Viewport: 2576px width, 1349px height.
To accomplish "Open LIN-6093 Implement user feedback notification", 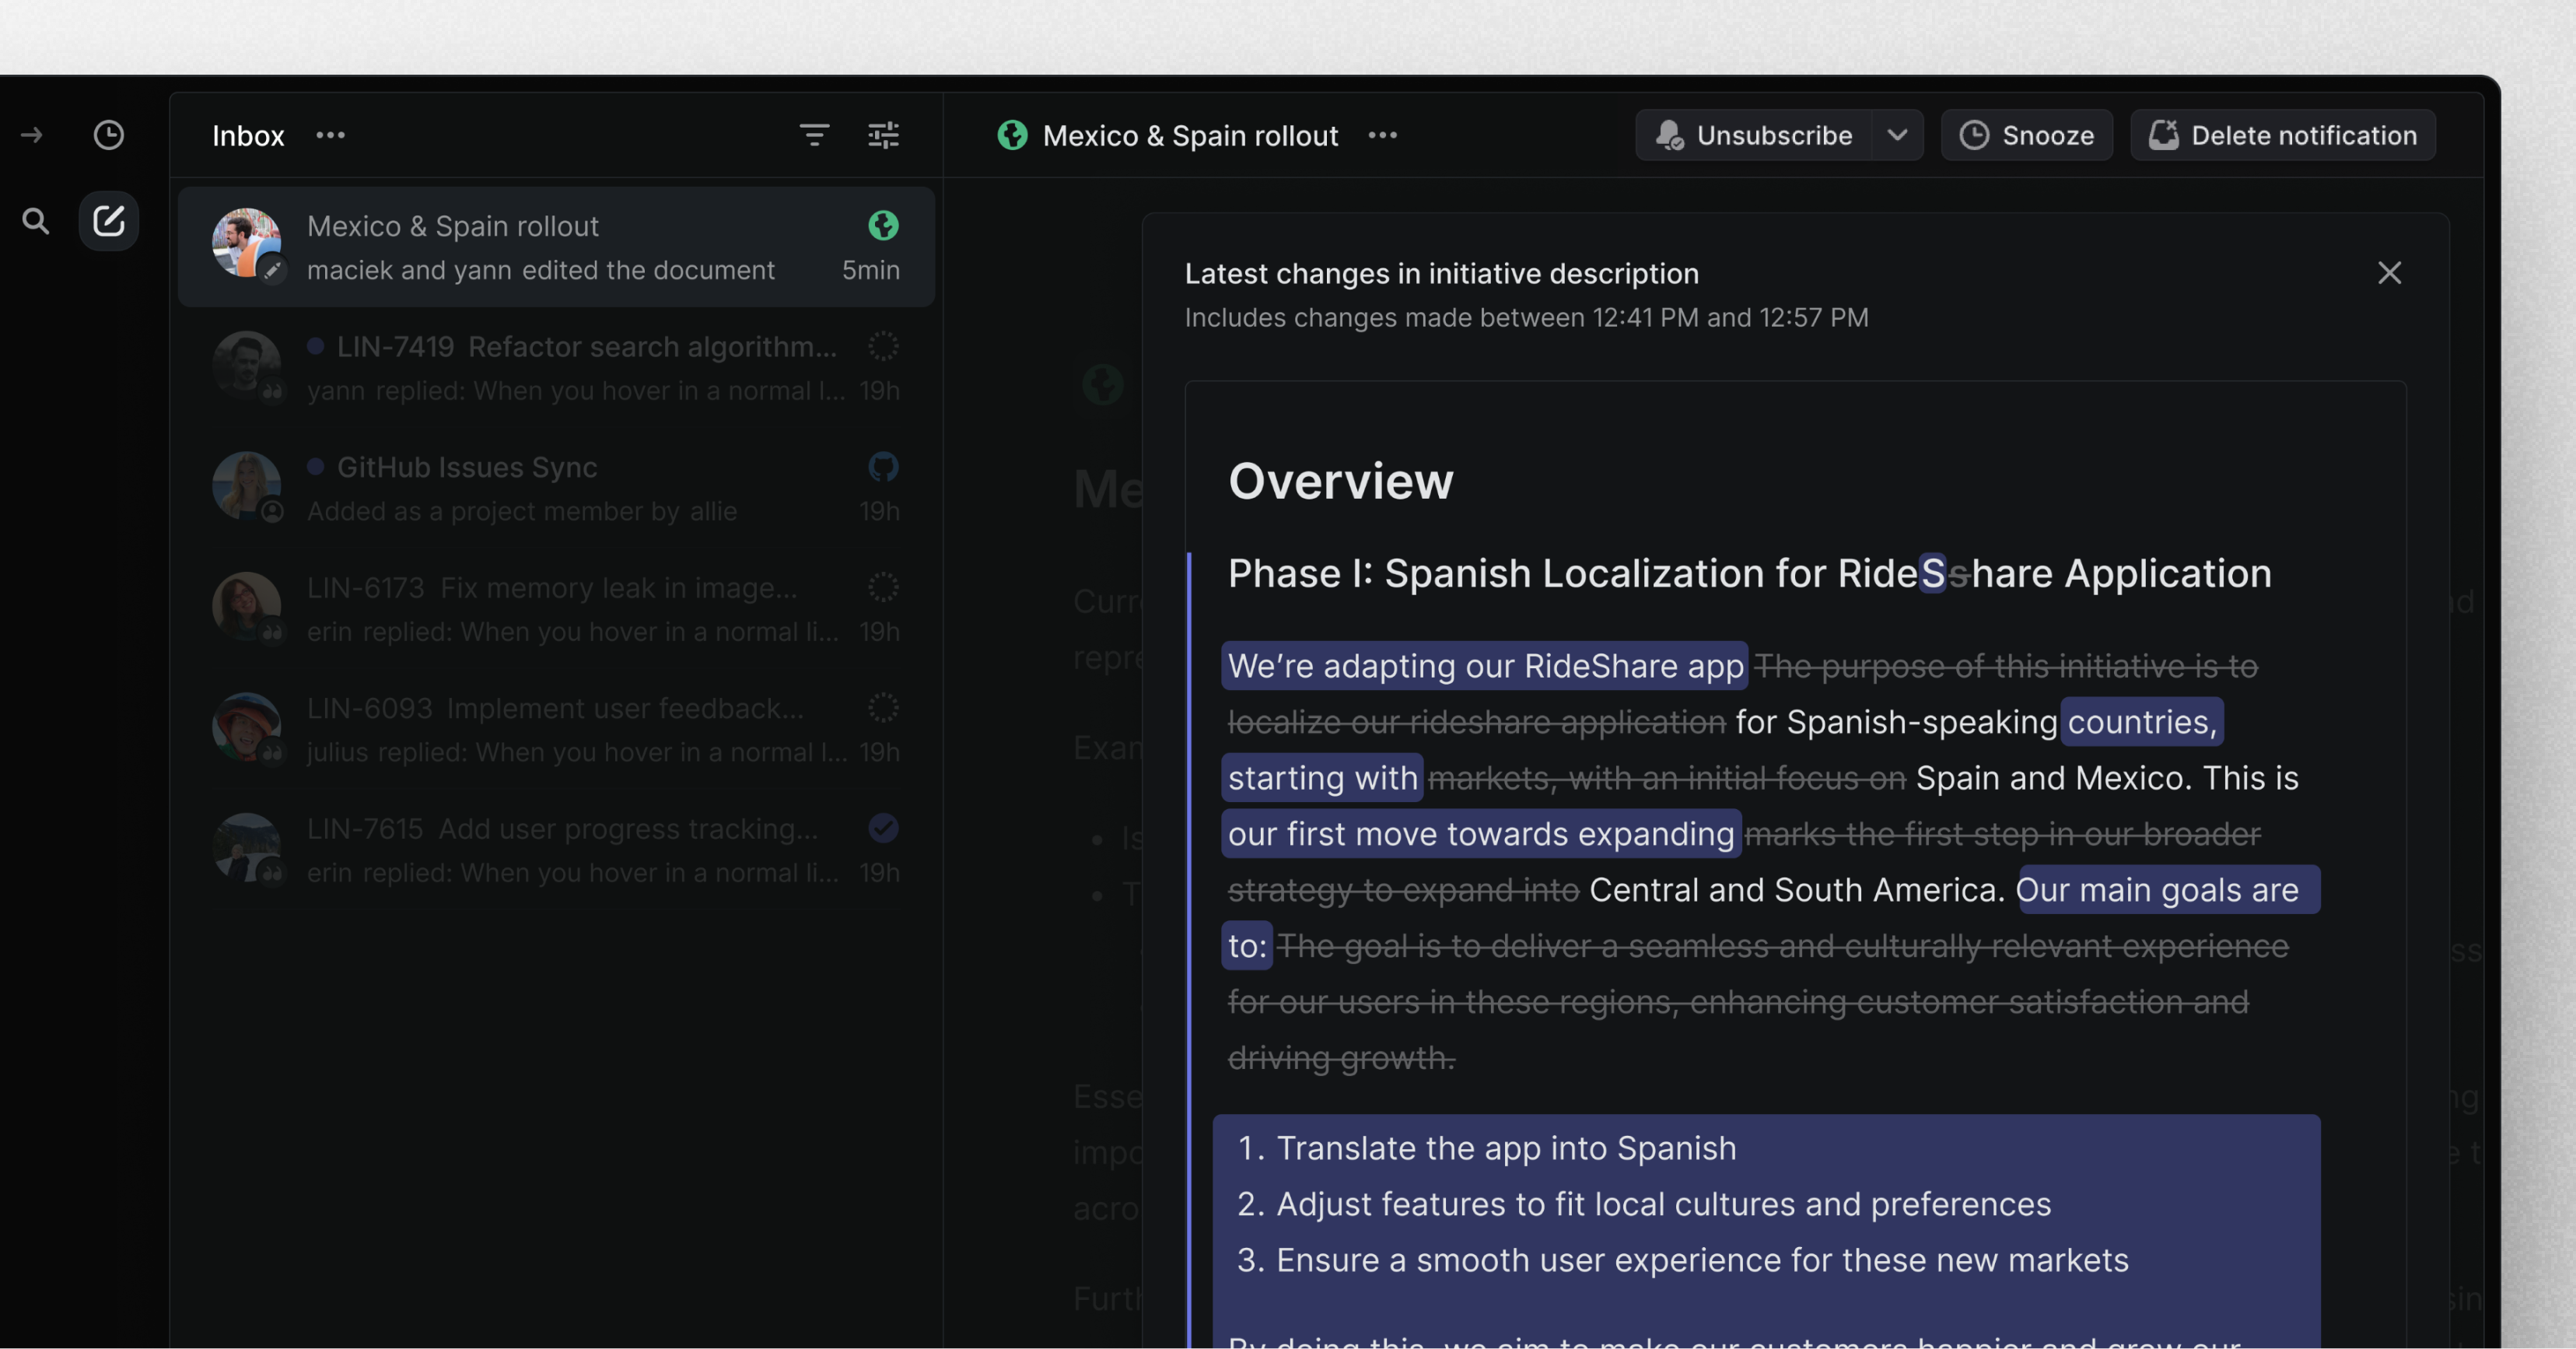I will pyautogui.click(x=556, y=729).
